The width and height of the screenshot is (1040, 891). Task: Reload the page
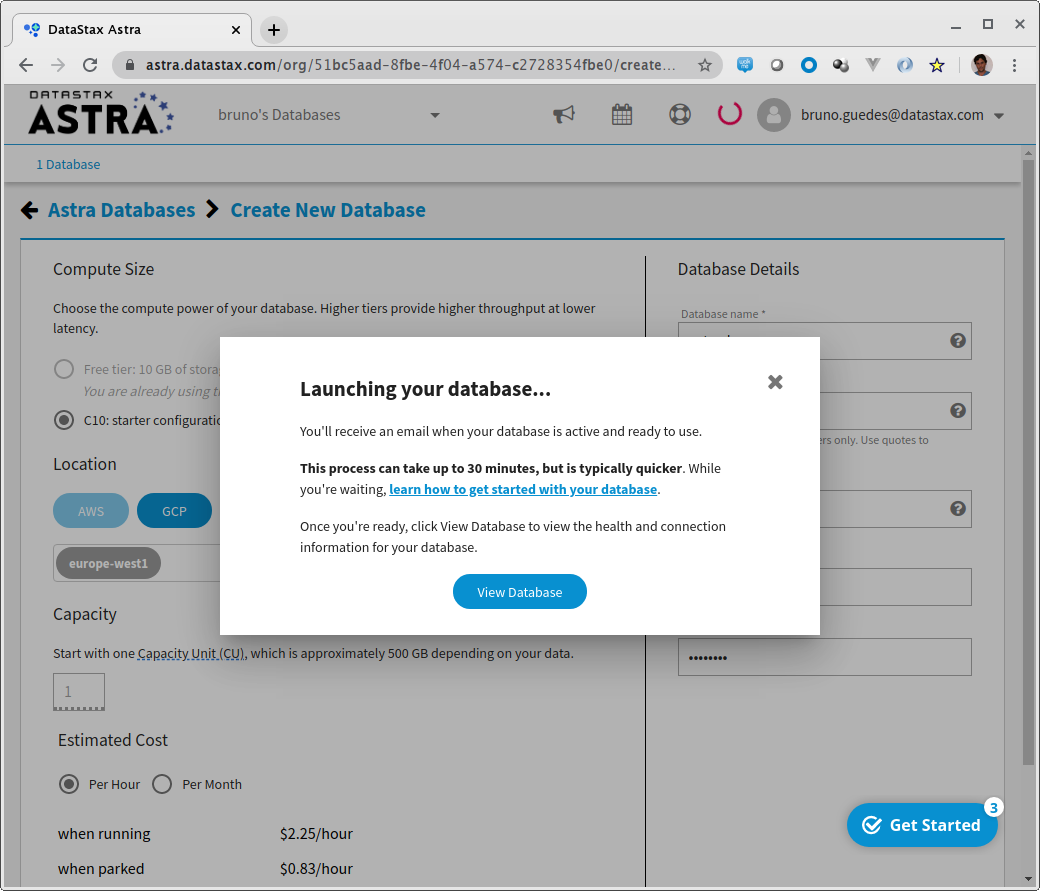[x=90, y=65]
